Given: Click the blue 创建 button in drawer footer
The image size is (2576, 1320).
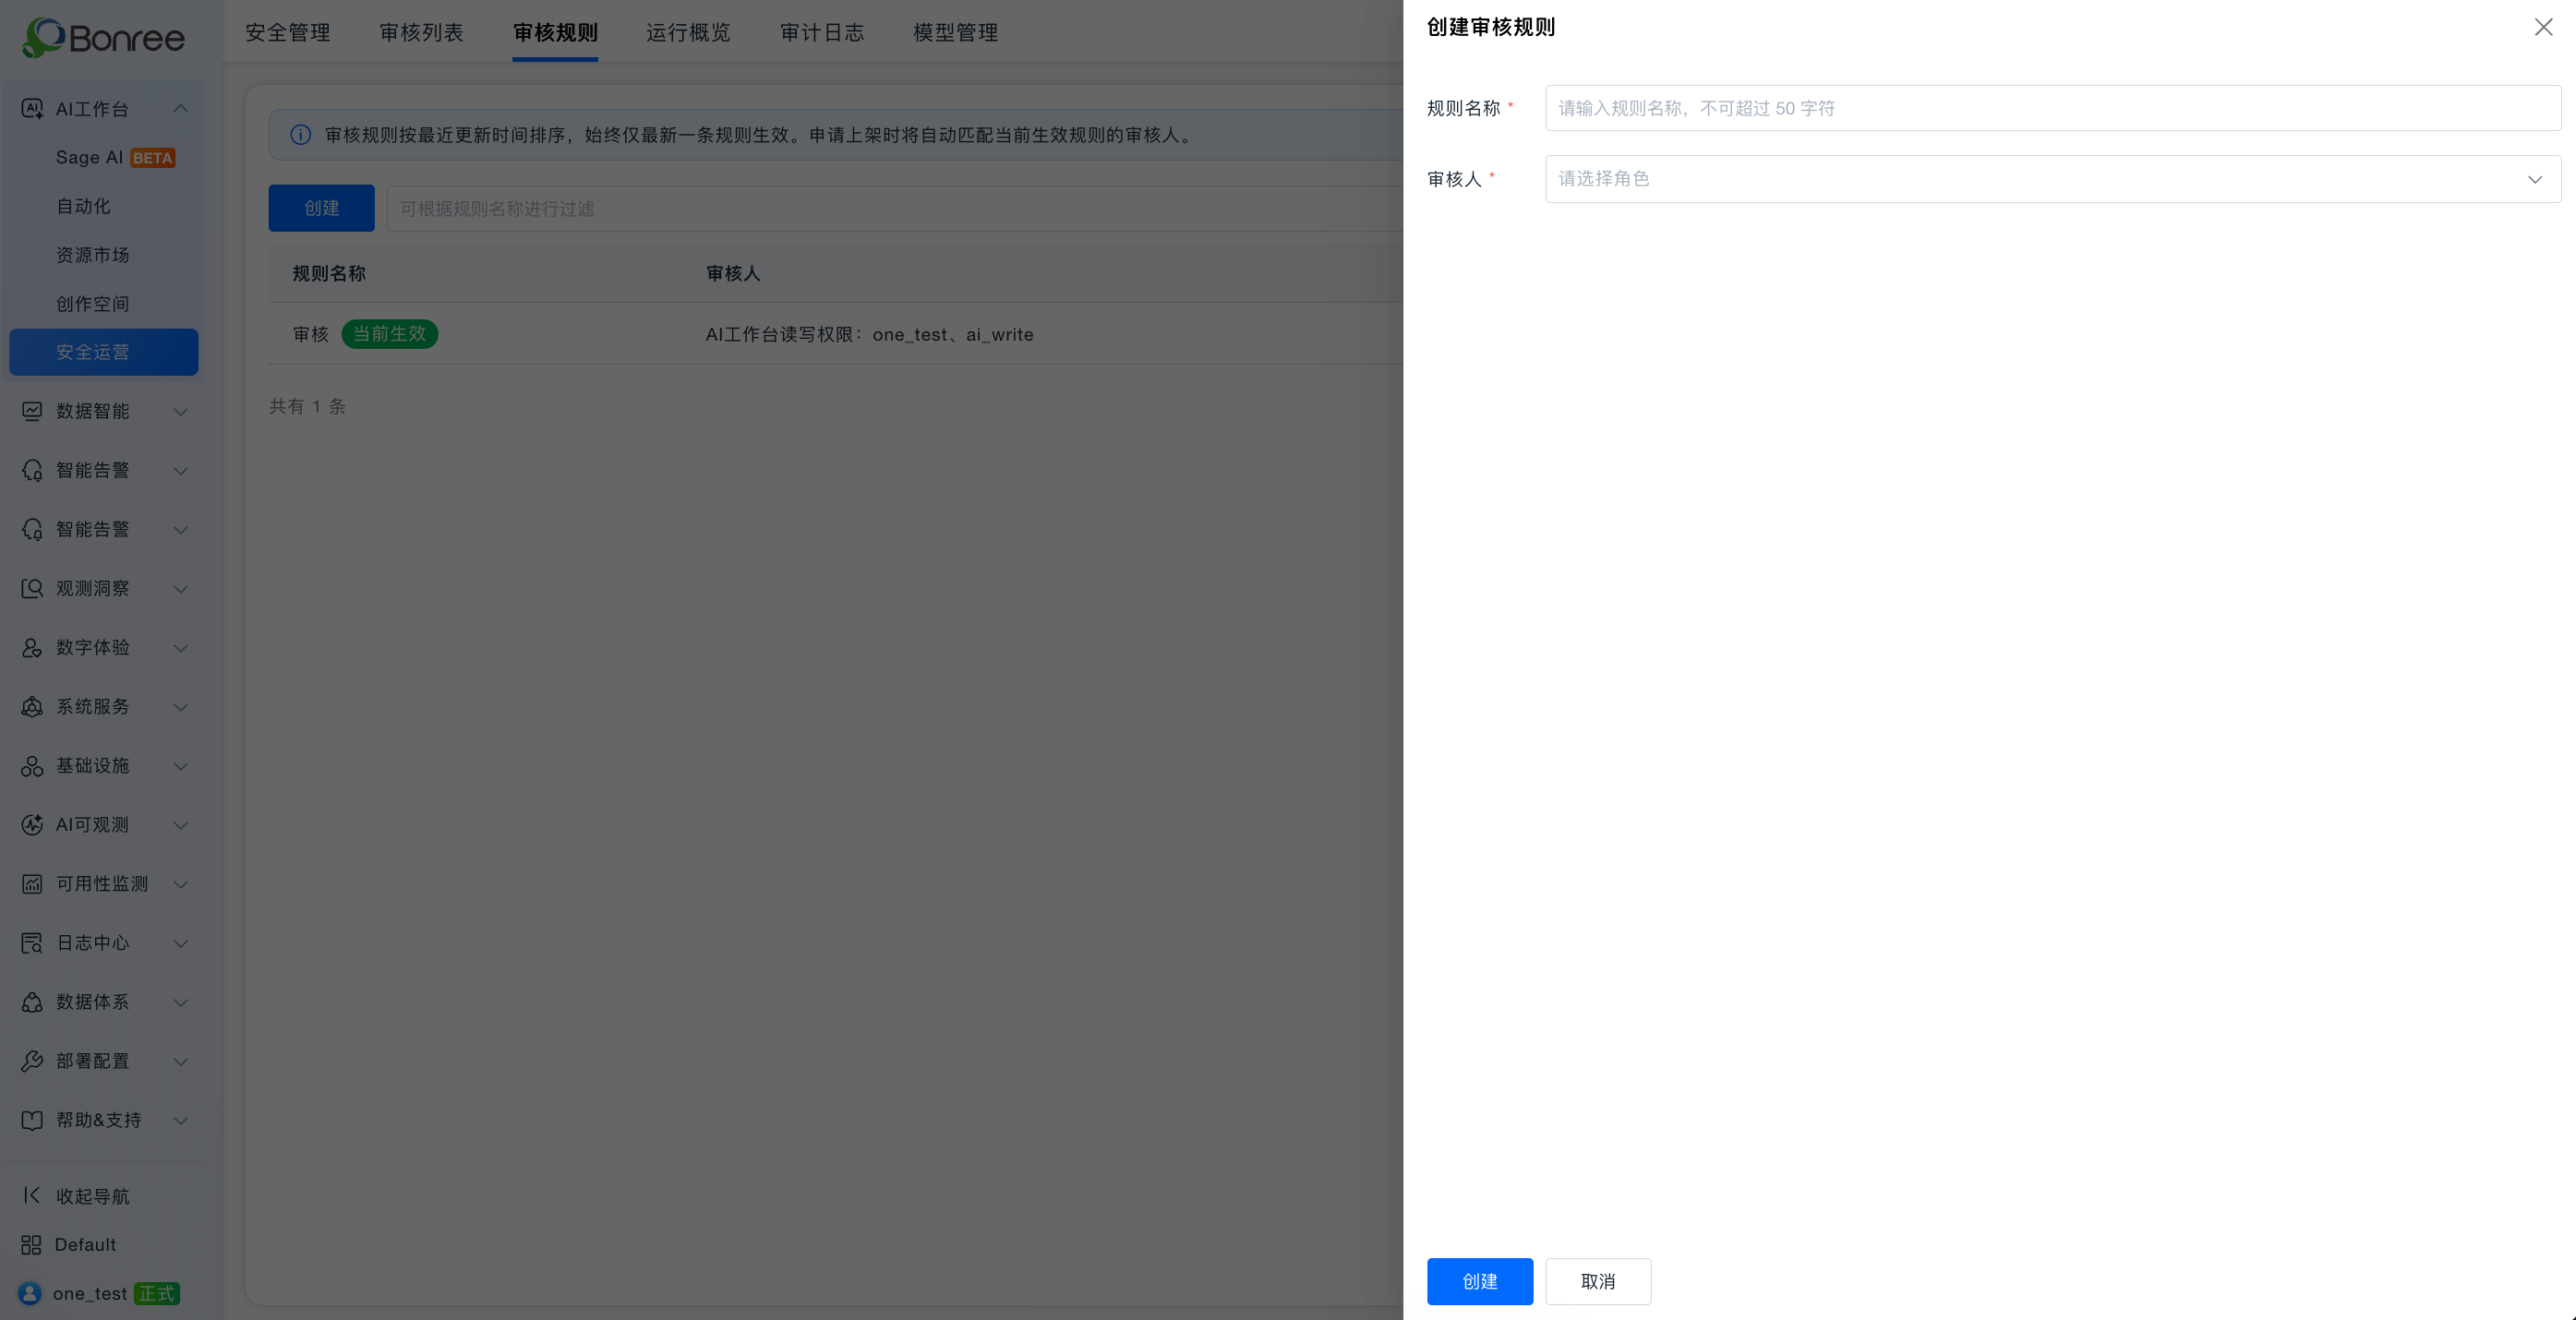Looking at the screenshot, I should pyautogui.click(x=1479, y=1281).
